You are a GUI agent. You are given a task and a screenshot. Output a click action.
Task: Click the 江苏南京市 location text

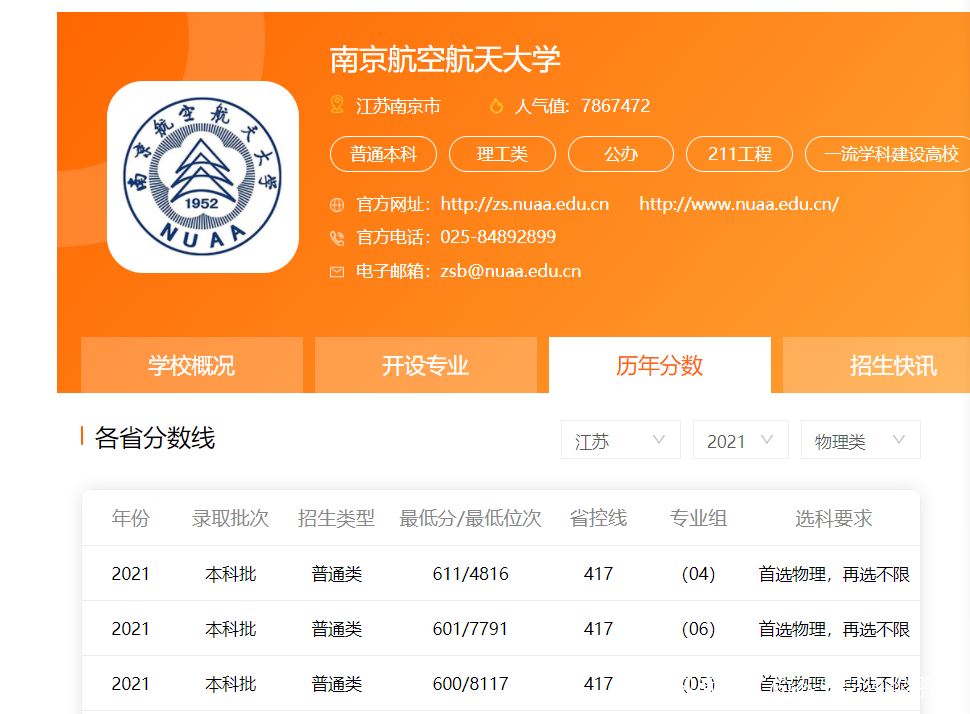click(398, 106)
